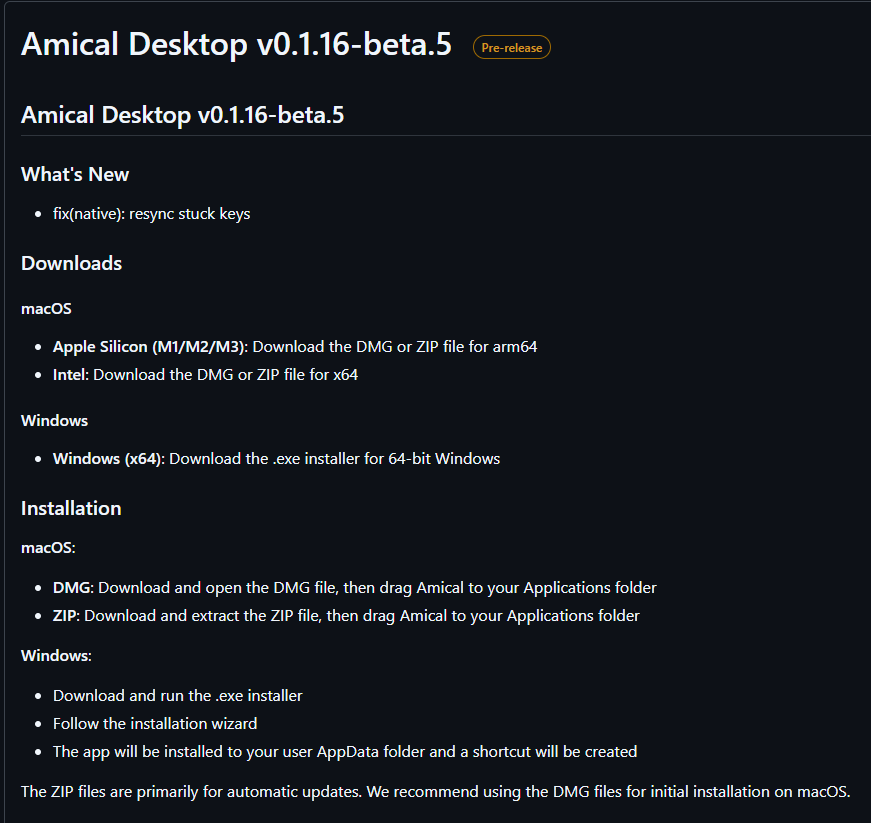Select the second 'Amical Desktop v0.1.16-beta.5' heading
Image resolution: width=871 pixels, height=823 pixels.
[x=183, y=115]
